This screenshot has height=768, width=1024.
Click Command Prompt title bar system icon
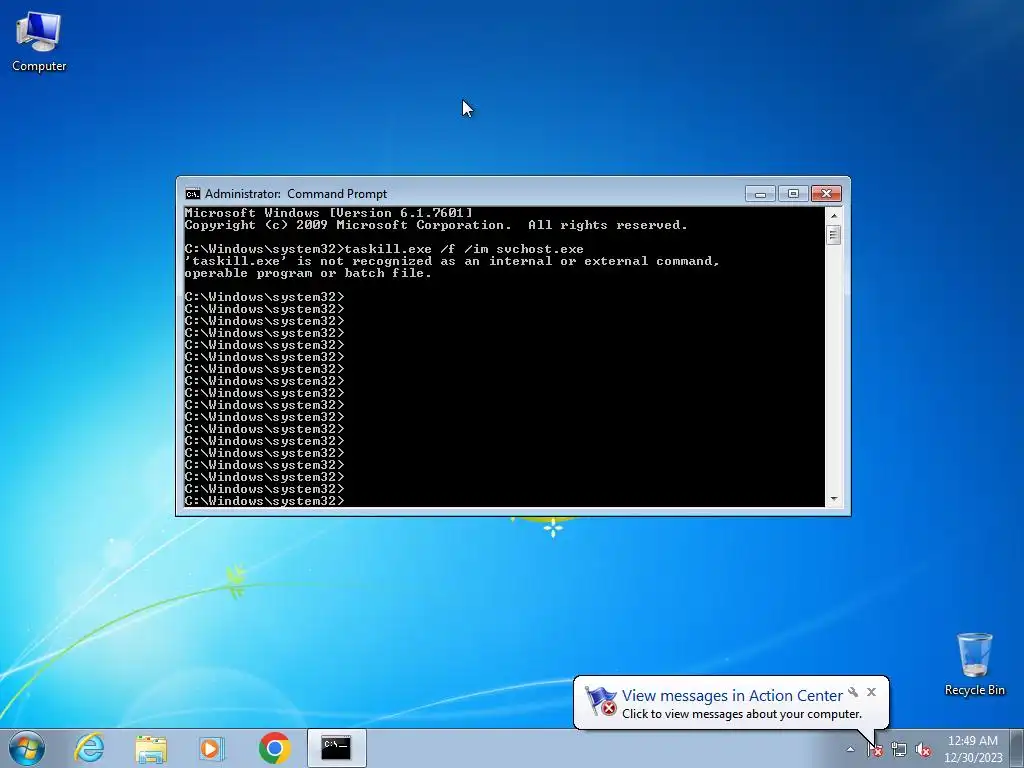(193, 194)
